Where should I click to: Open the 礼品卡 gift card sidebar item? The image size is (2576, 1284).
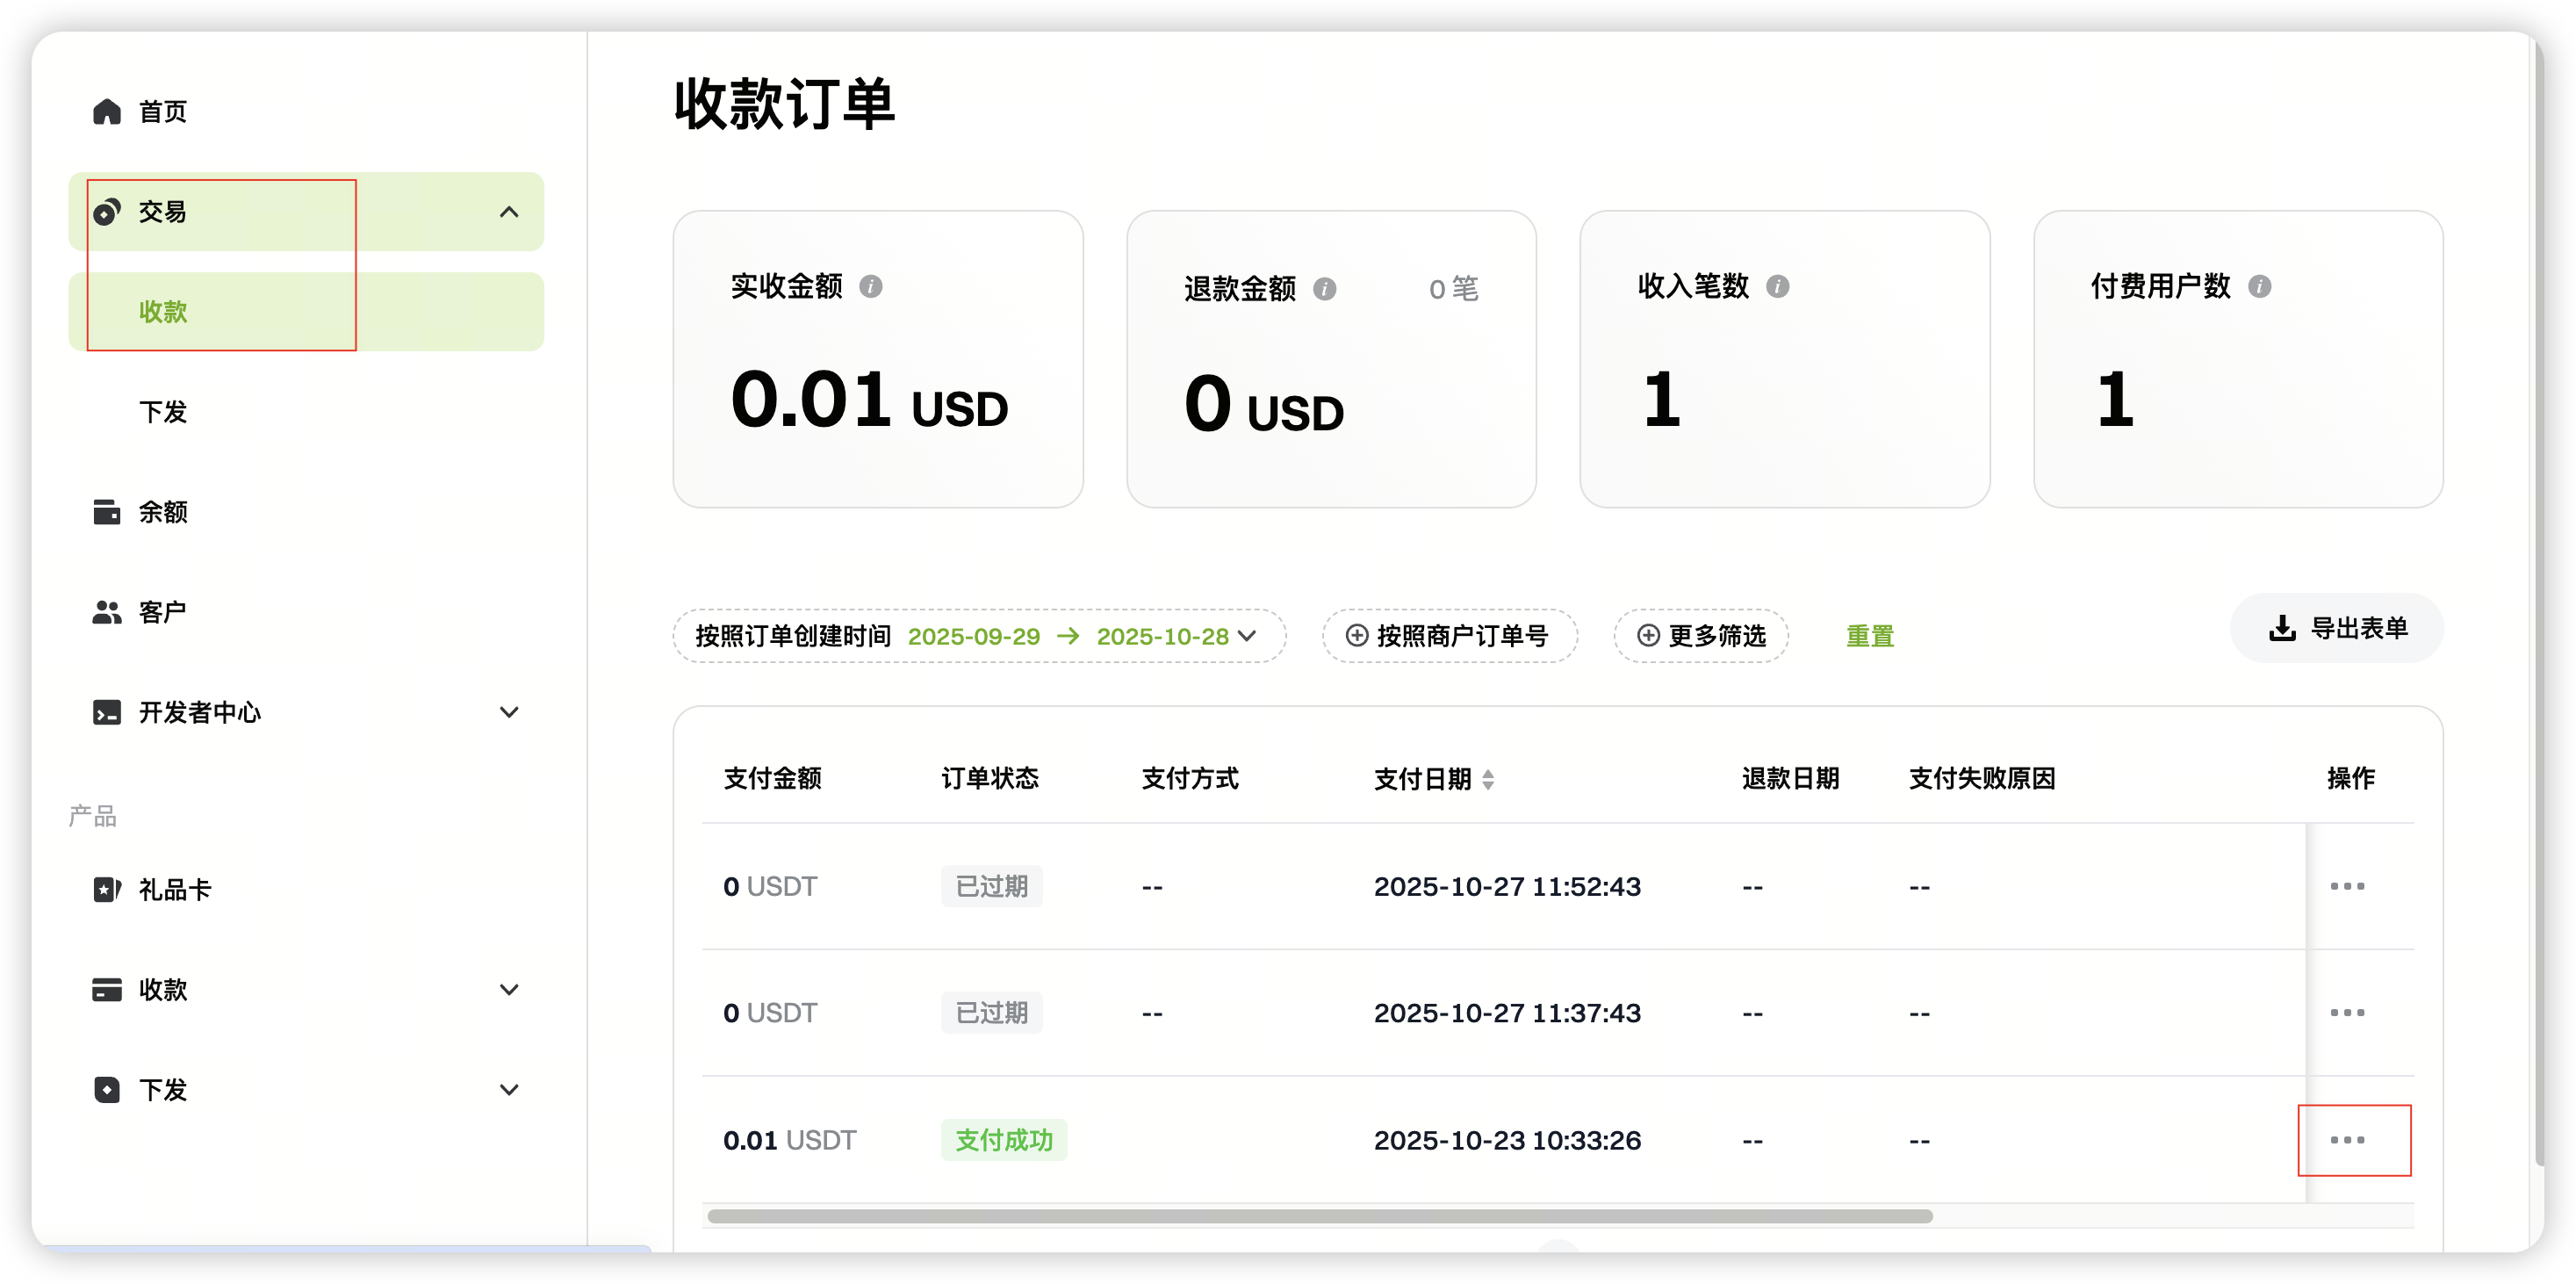[175, 890]
